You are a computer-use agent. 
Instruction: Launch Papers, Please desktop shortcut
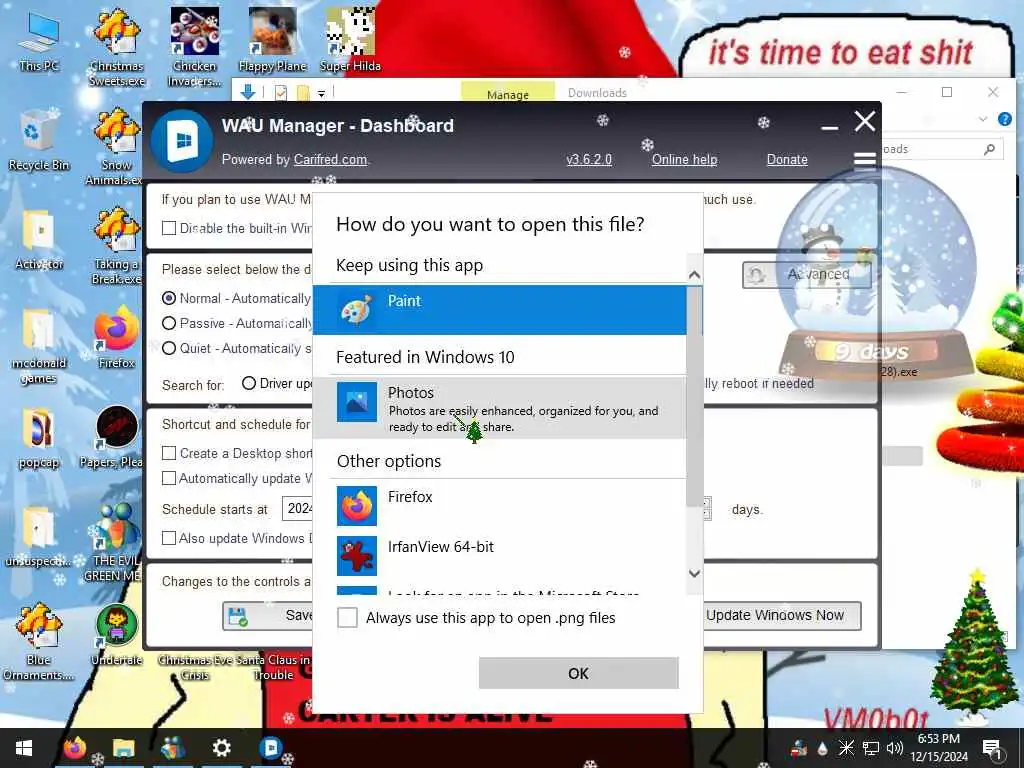[117, 438]
